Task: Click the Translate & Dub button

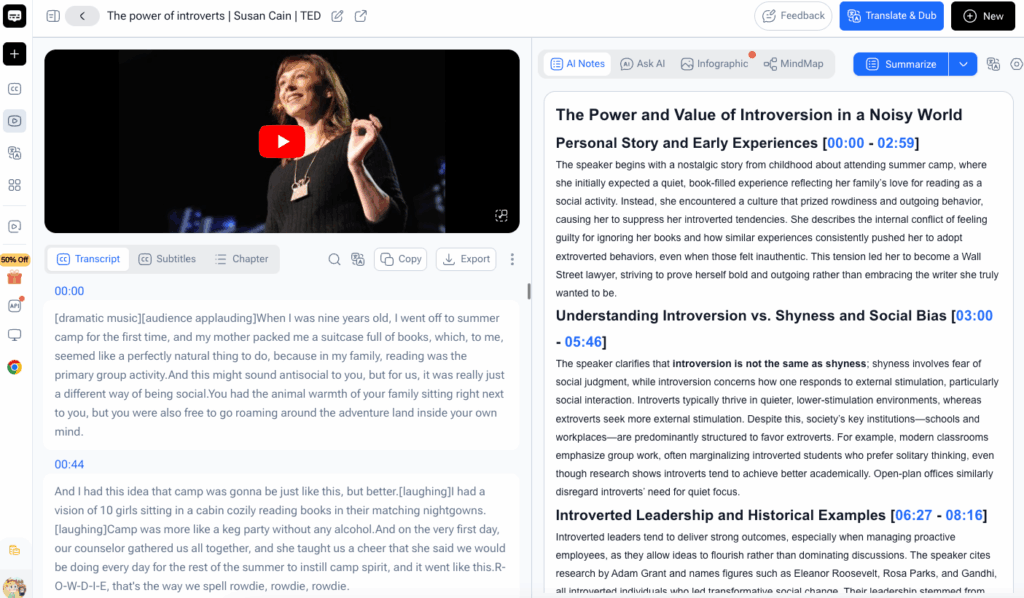Action: (891, 16)
